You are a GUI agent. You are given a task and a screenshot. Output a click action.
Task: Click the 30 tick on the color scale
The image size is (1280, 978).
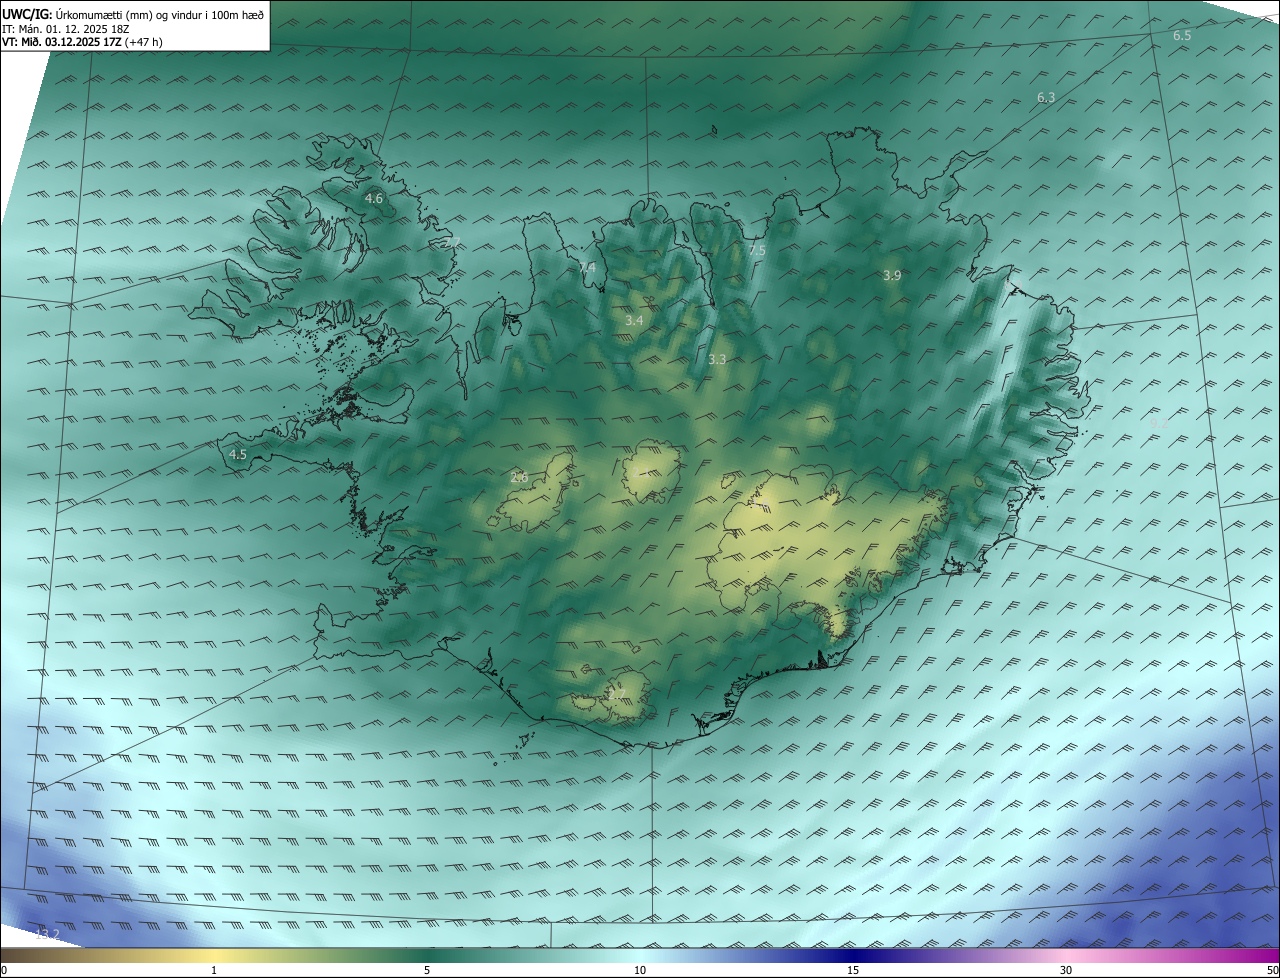[x=1066, y=970]
